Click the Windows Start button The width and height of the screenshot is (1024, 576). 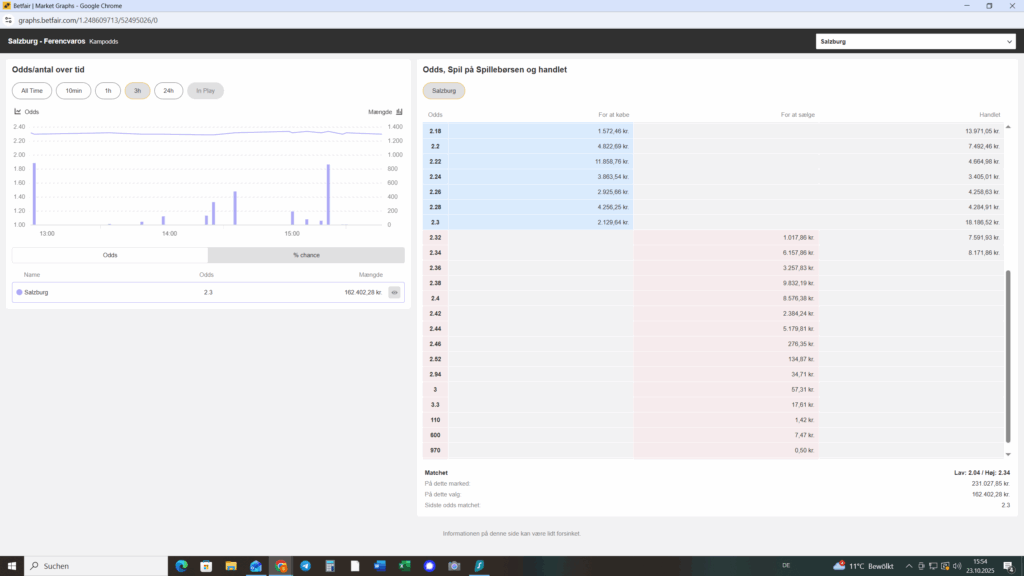(12, 566)
